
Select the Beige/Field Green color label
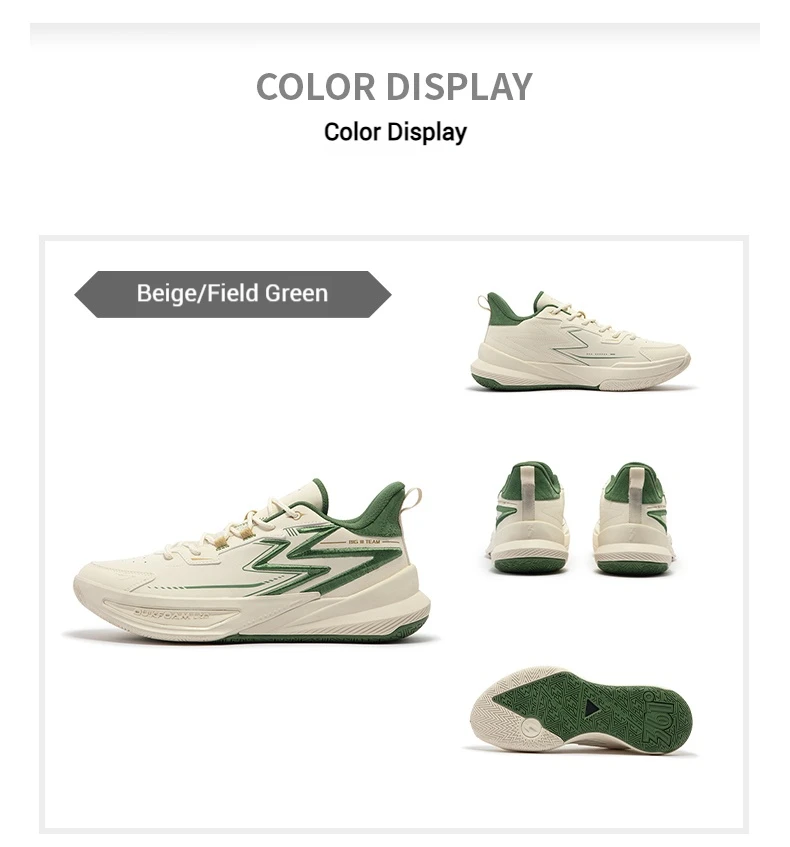click(x=233, y=294)
